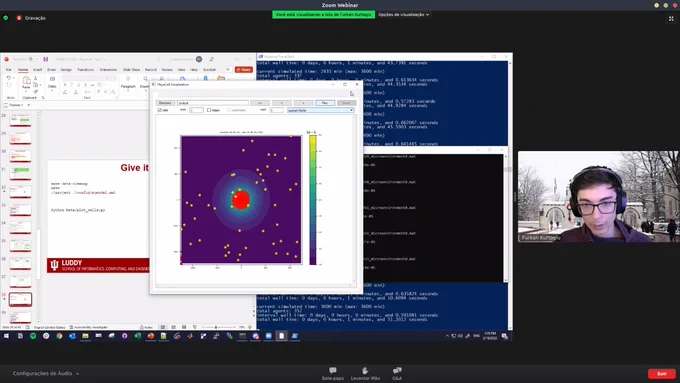
Task: Select slide thumbnail 38 in the slide panel
Action: (20, 299)
